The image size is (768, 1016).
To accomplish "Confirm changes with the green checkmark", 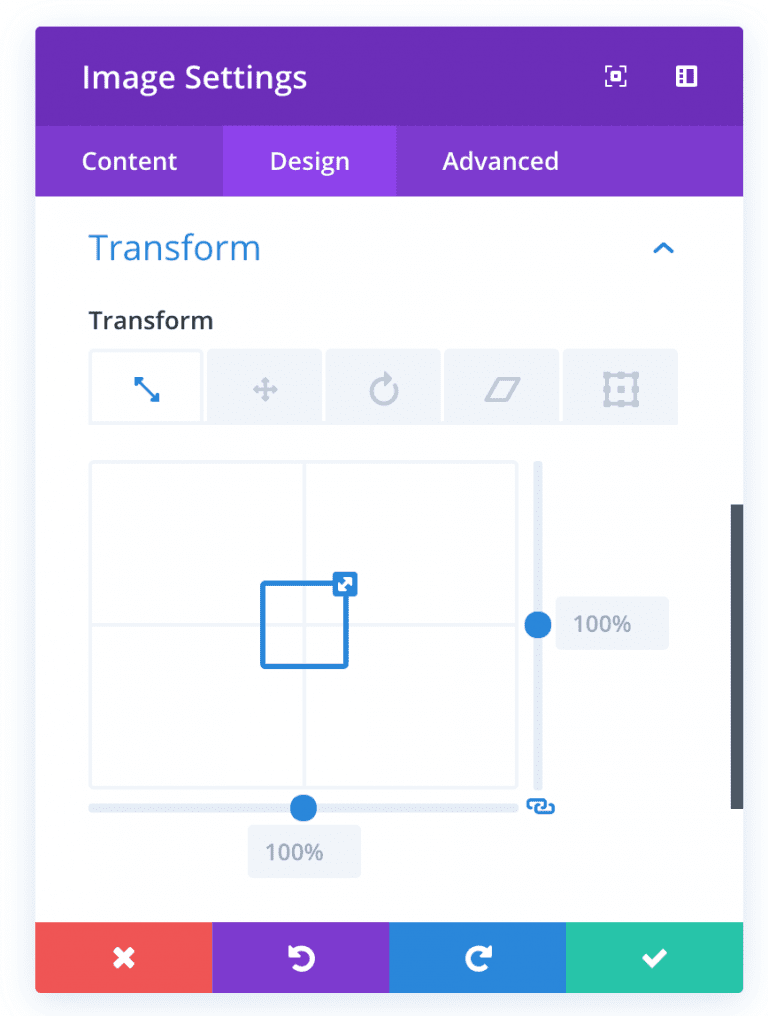I will (654, 957).
